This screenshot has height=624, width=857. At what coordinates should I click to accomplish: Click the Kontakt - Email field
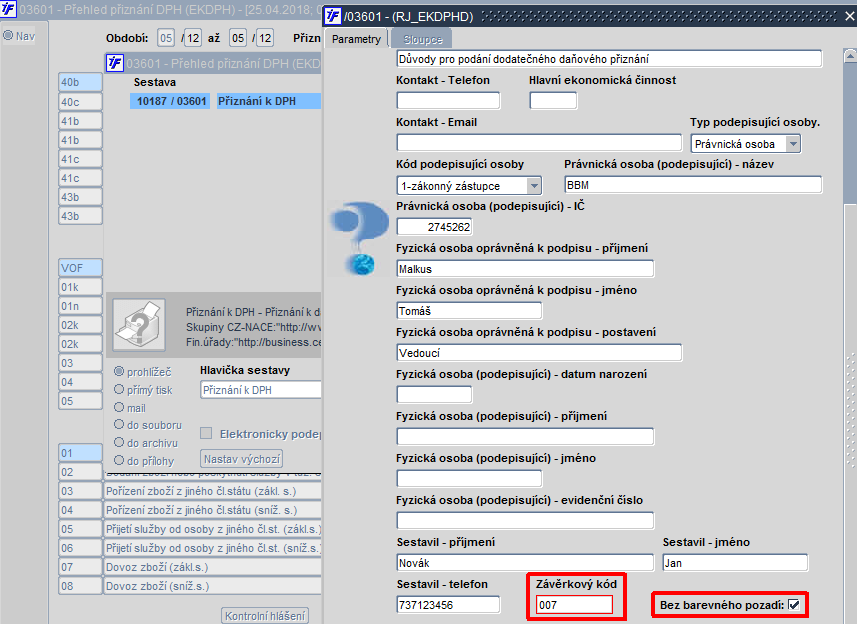coord(539,143)
